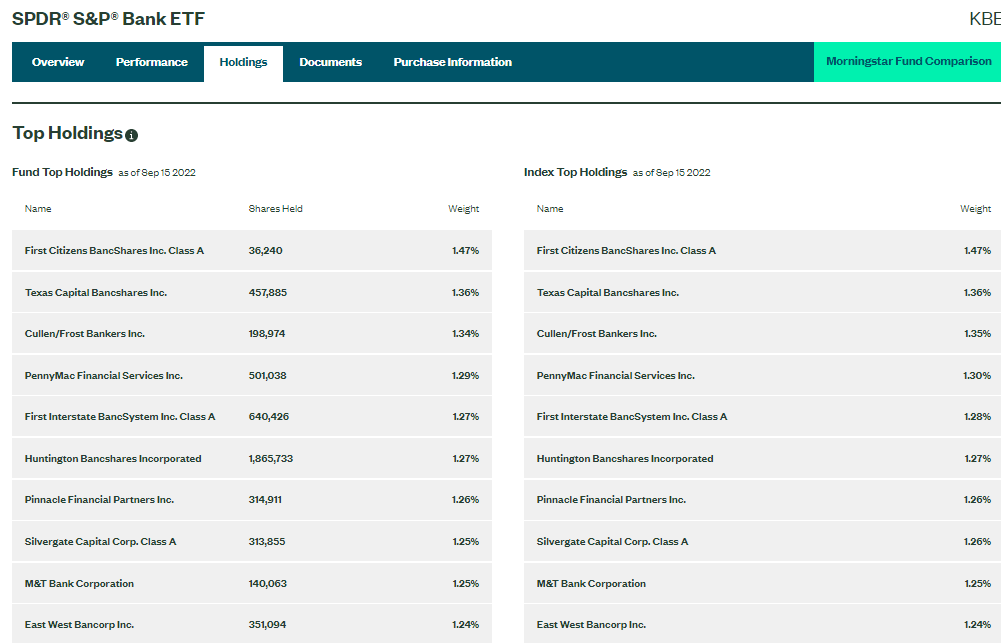Viewport: 1001px width, 643px height.
Task: Click shares value 640,426
Action: (x=269, y=416)
